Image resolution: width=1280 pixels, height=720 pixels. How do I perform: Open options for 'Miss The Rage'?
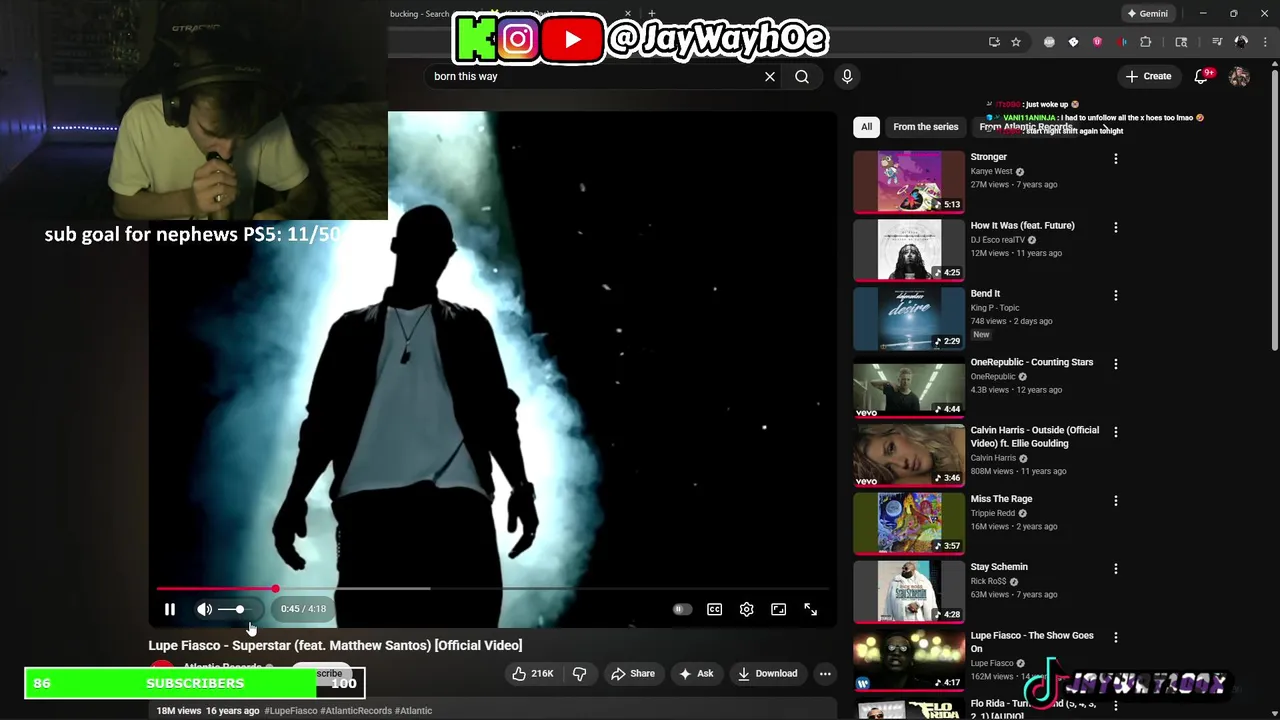click(1115, 500)
